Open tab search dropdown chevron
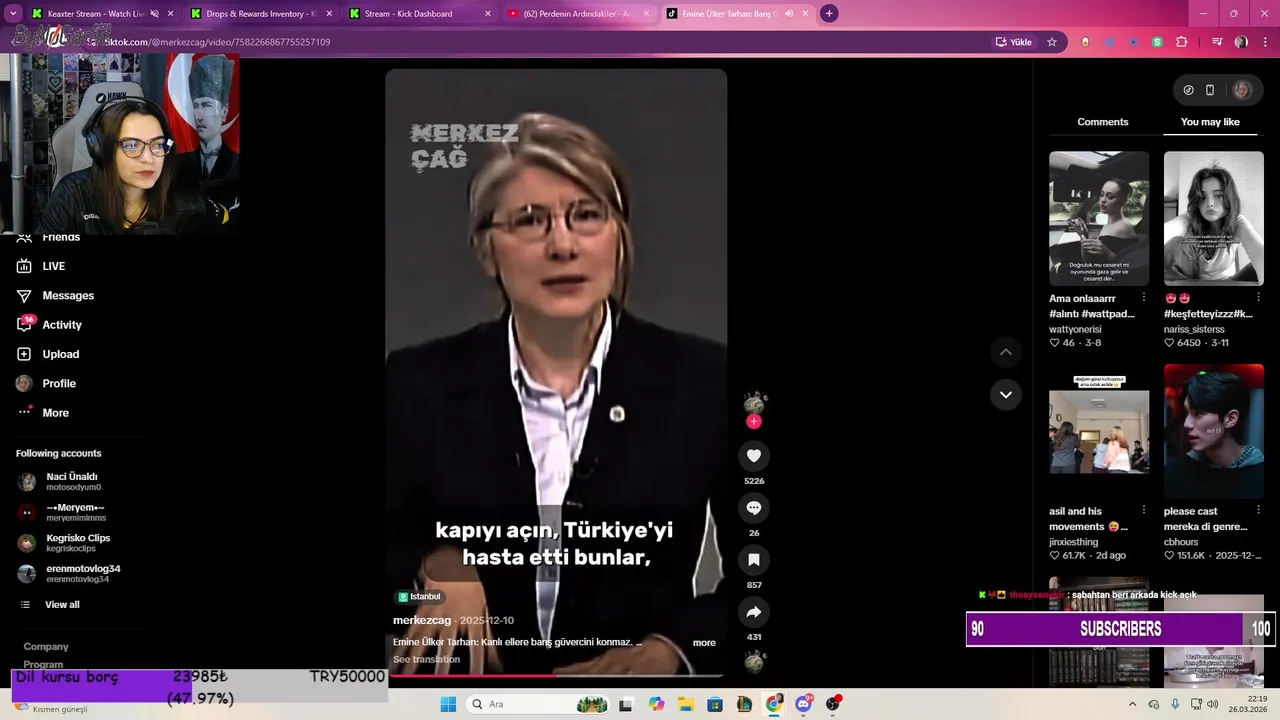This screenshot has height=720, width=1280. [x=13, y=14]
